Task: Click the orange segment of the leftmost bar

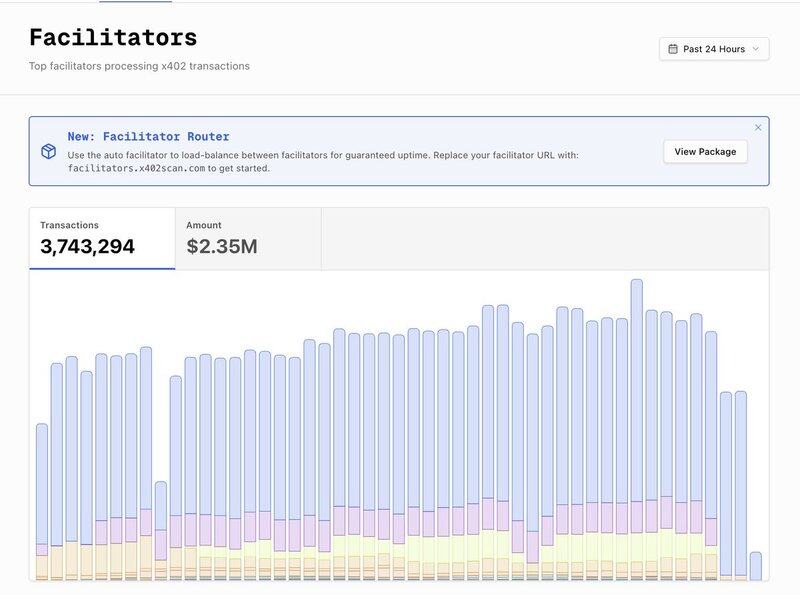Action: [42, 566]
